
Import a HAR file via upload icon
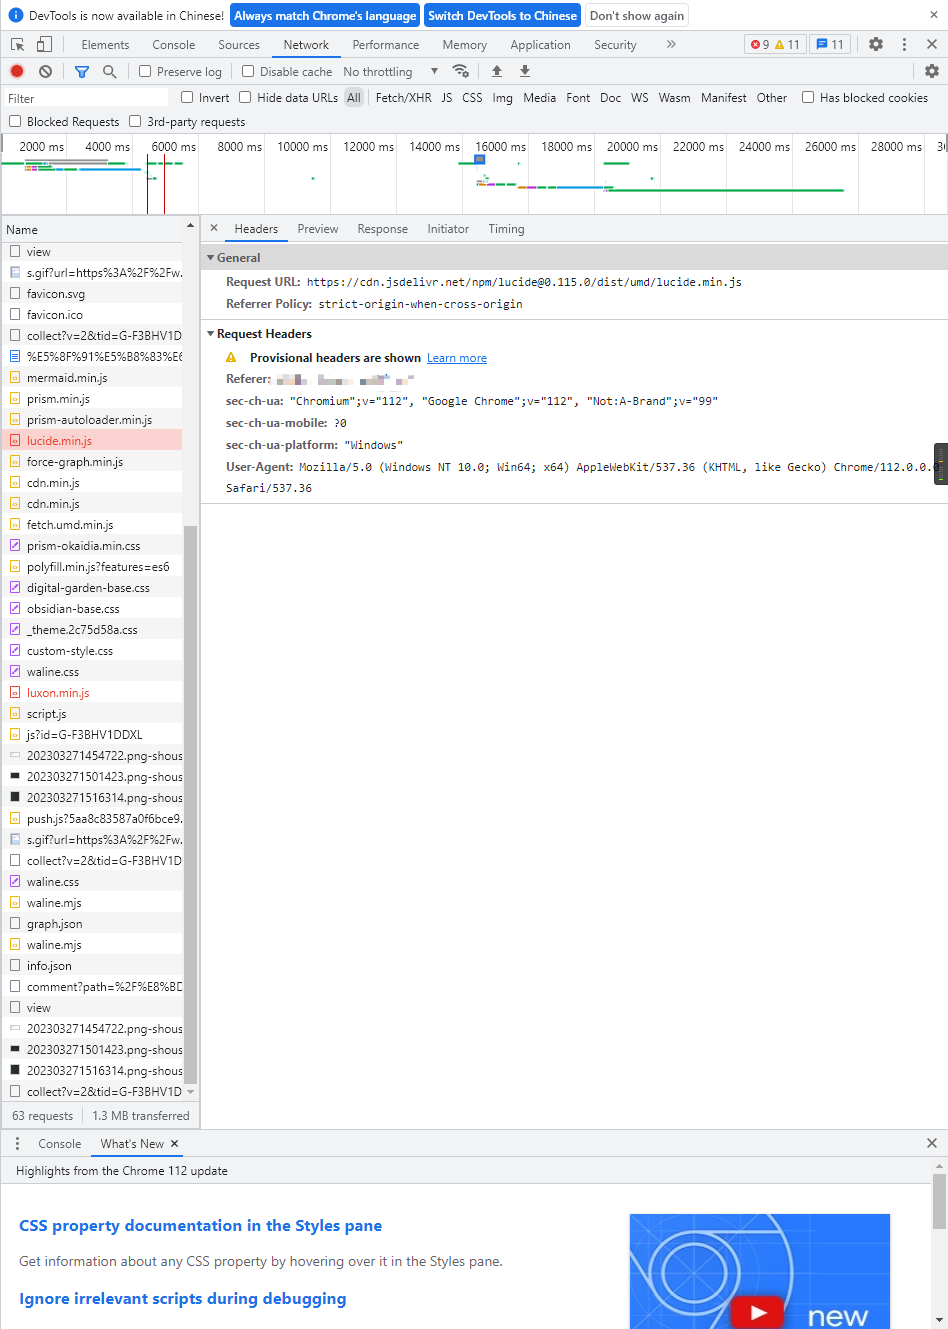coord(496,71)
